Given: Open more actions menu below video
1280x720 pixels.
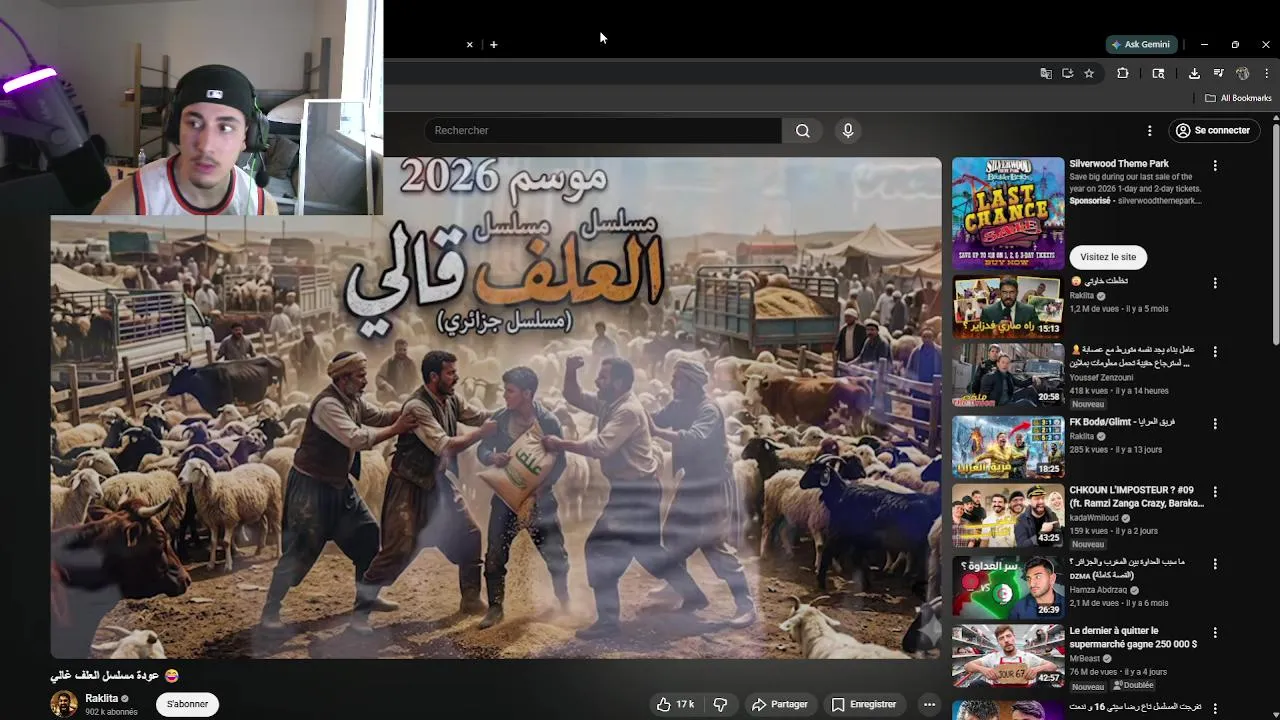Looking at the screenshot, I should pyautogui.click(x=929, y=705).
